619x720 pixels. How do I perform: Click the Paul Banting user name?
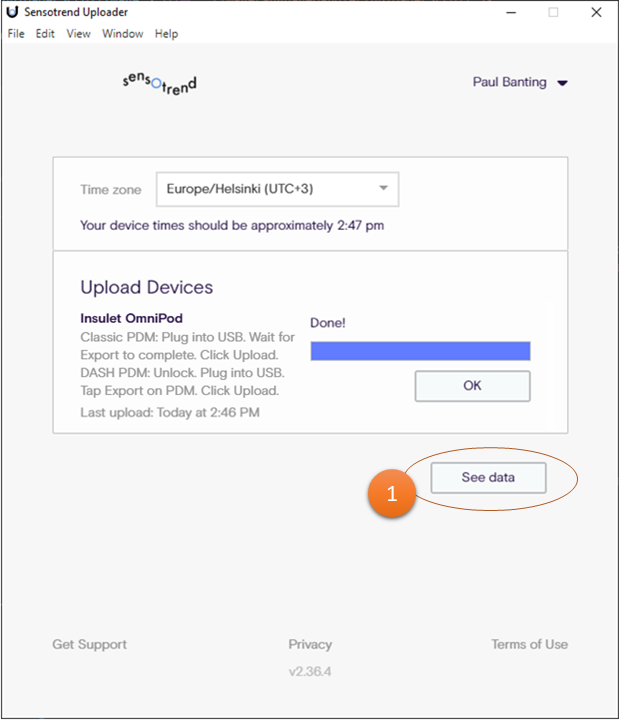[509, 83]
